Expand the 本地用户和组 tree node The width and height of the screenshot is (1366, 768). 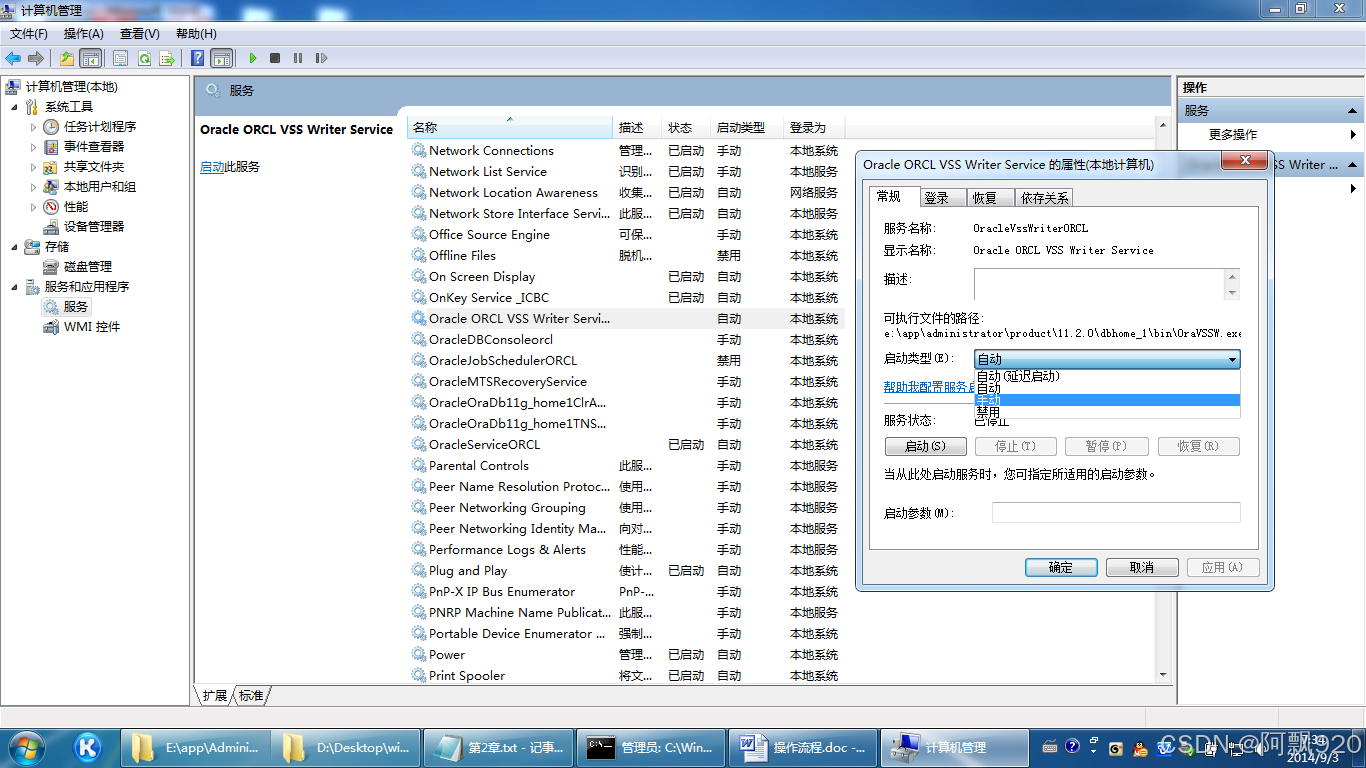click(x=33, y=187)
